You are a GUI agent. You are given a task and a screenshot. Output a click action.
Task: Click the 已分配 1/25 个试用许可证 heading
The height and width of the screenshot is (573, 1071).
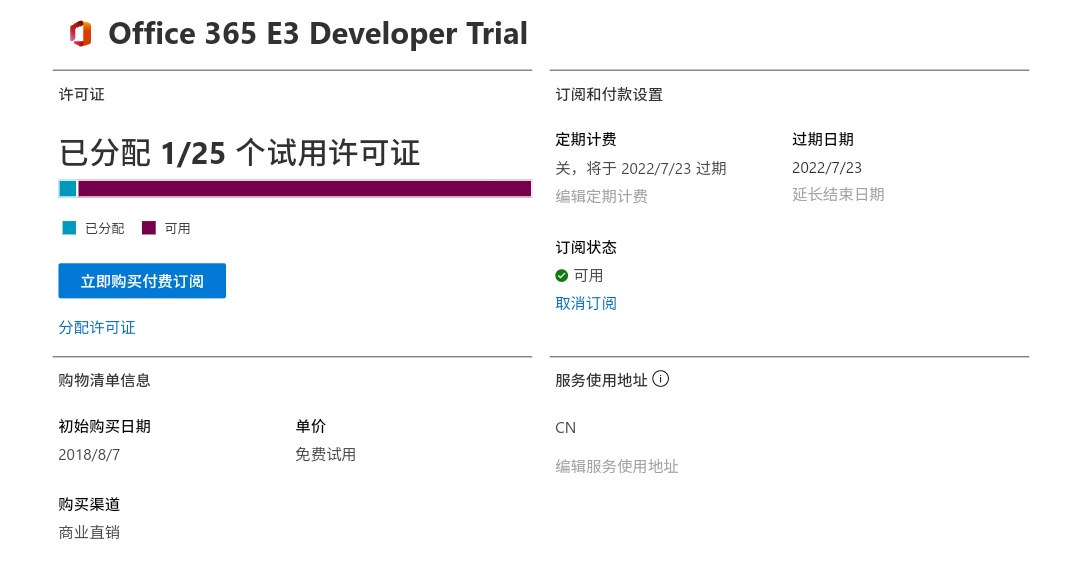coord(240,153)
